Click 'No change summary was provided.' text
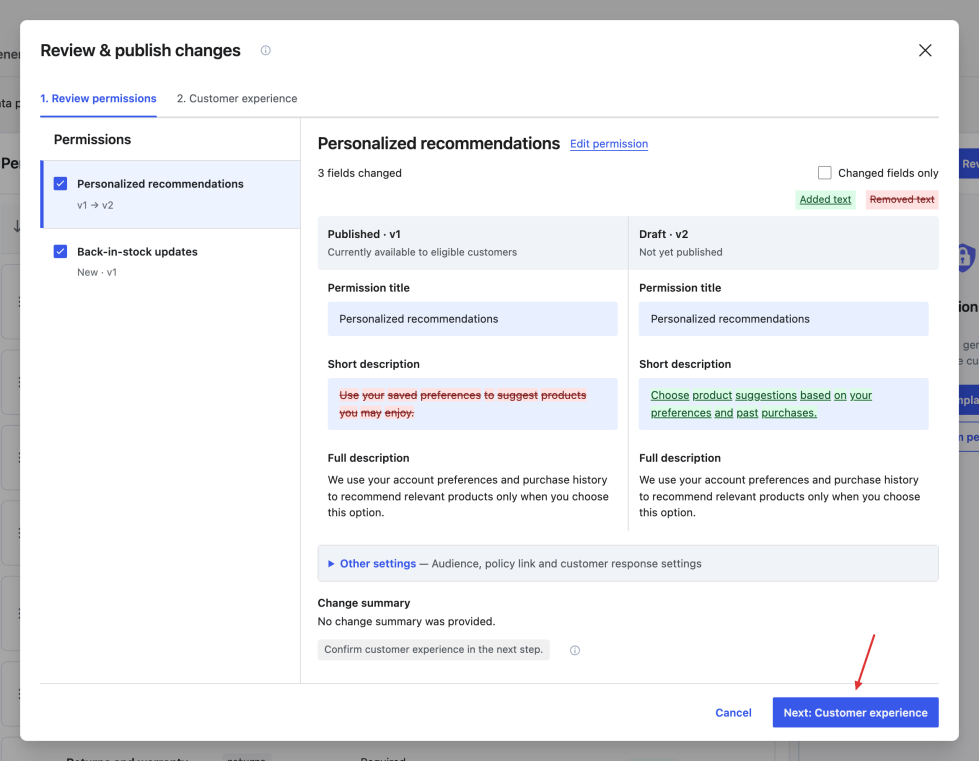The width and height of the screenshot is (979, 761). tap(406, 622)
